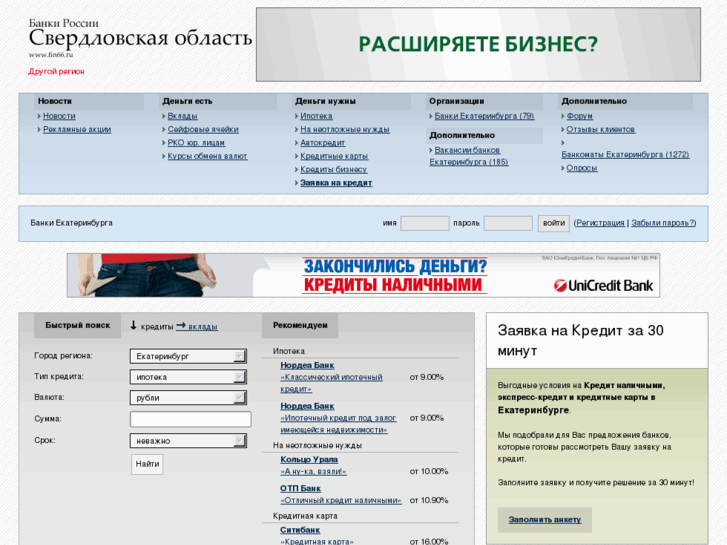Click the от 10.90% rate text
This screenshot has height=545, width=727.
click(x=428, y=500)
